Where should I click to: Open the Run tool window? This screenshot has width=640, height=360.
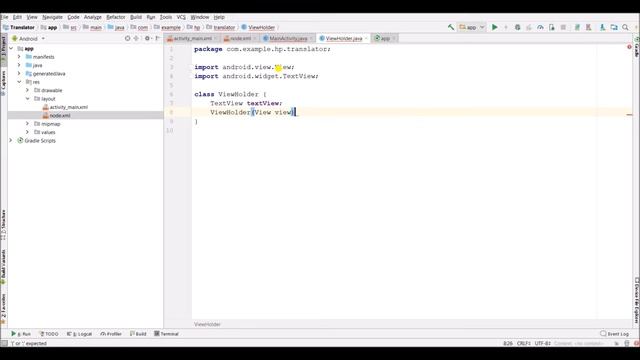tap(21, 334)
